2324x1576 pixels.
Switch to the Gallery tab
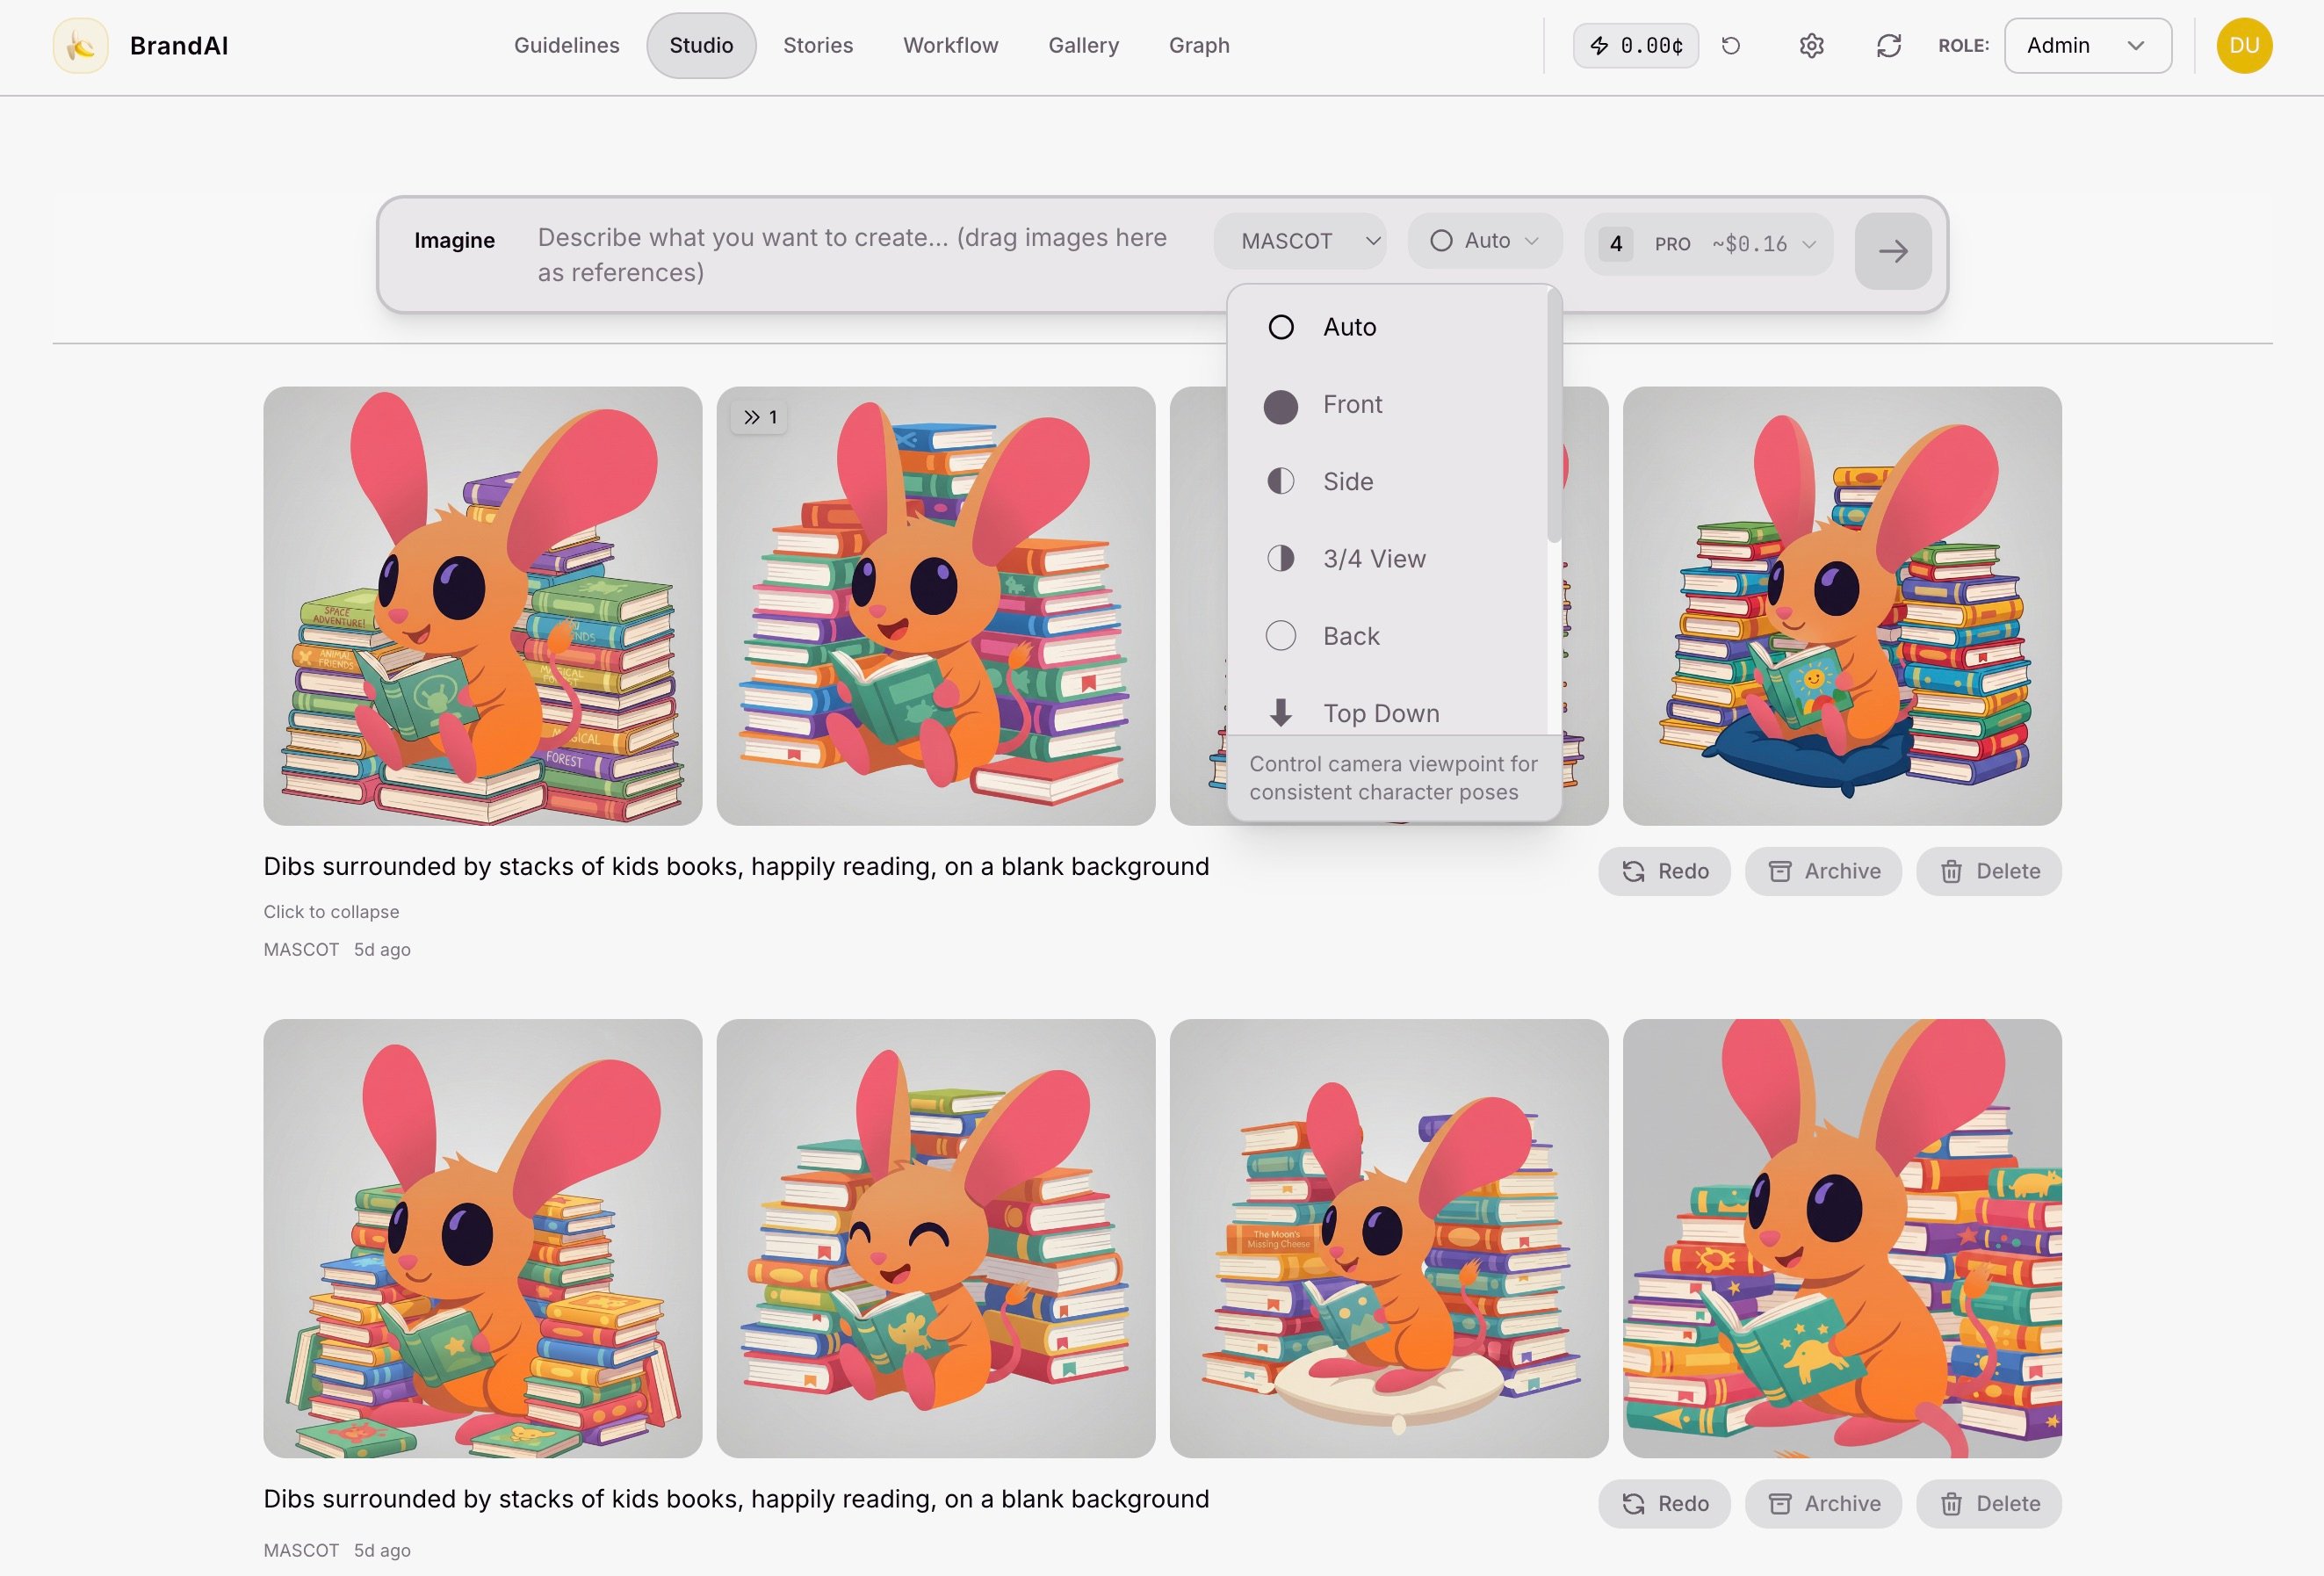[1083, 46]
